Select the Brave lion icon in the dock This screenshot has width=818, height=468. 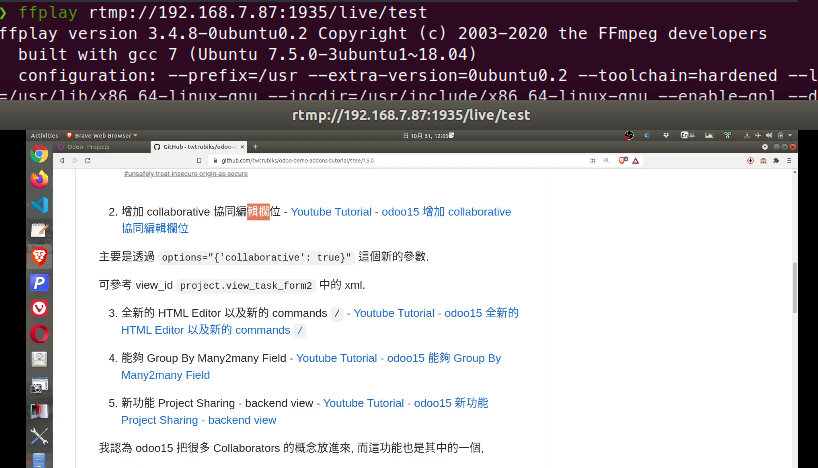click(x=39, y=256)
